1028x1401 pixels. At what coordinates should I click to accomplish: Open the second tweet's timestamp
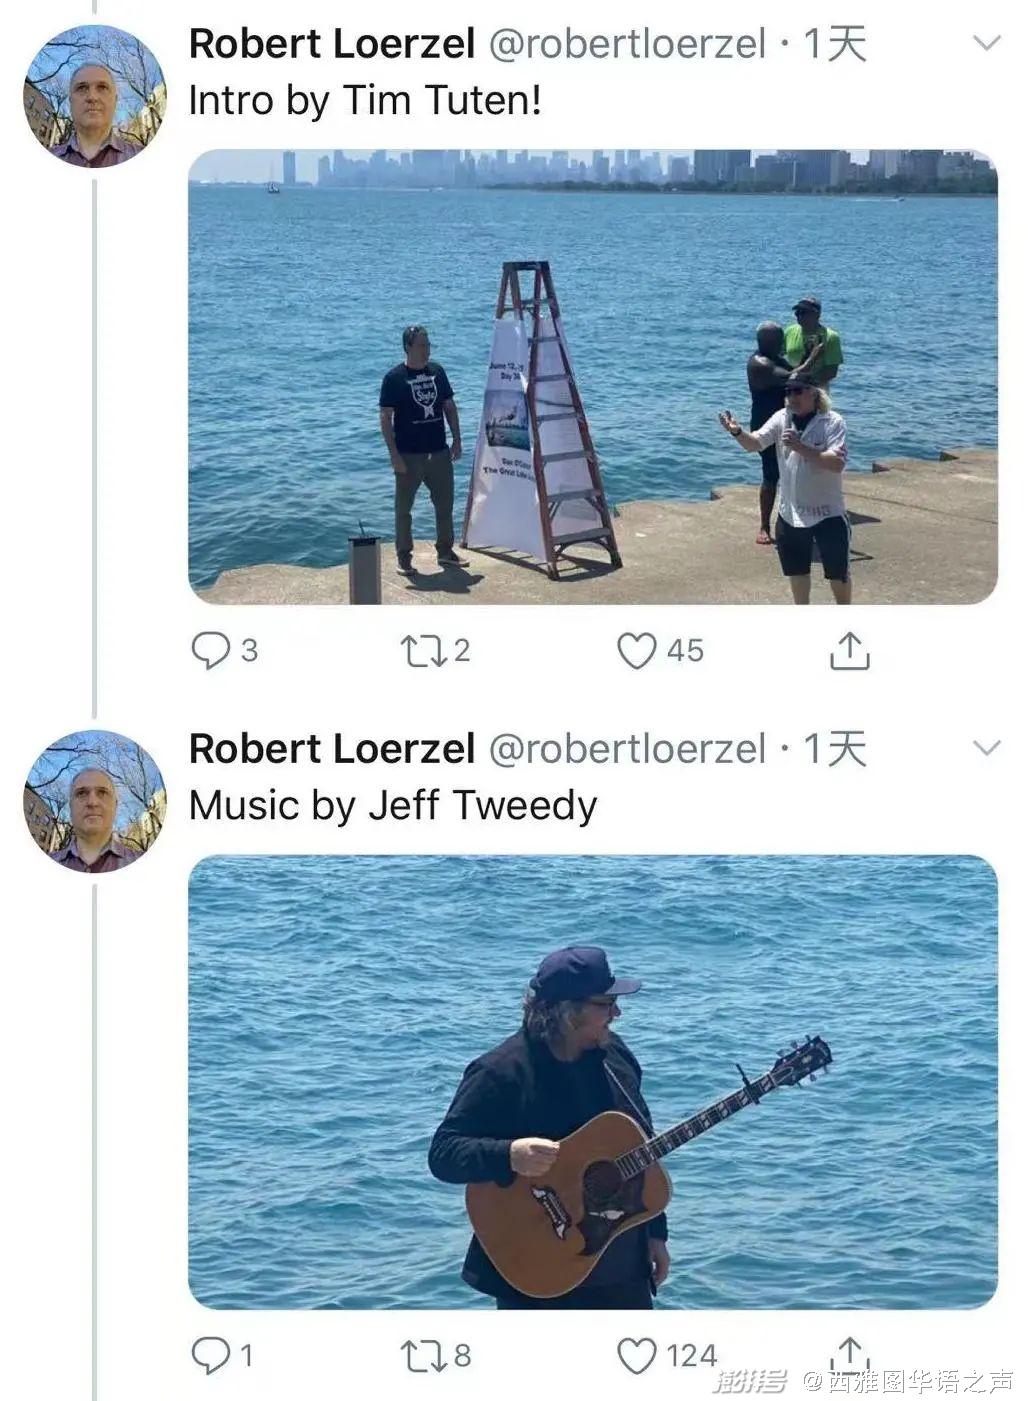834,749
